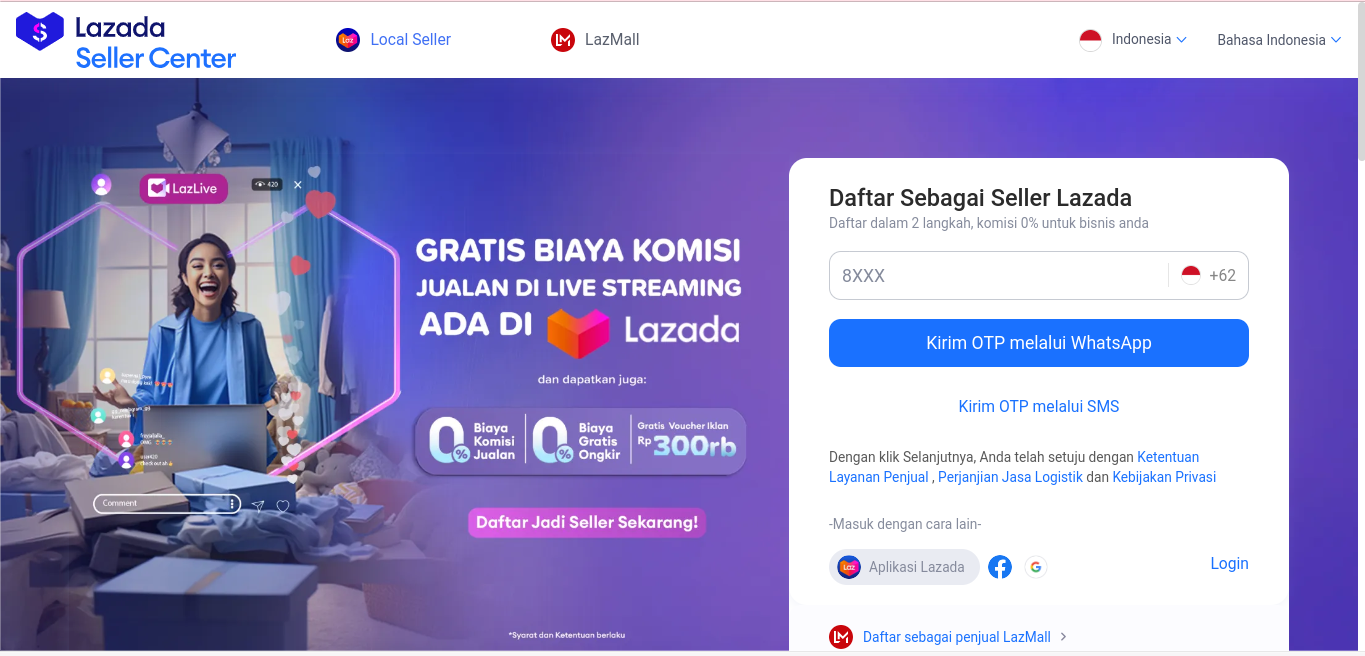1365x656 pixels.
Task: Switch to the LazMall tab
Action: (x=595, y=40)
